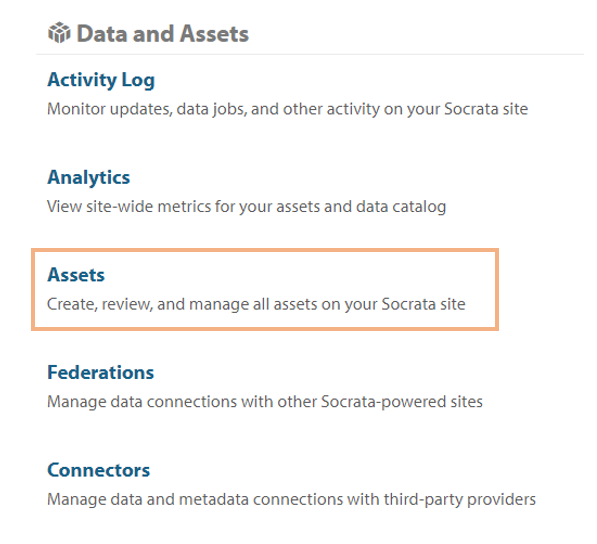Click 'Socrata-powered sites' in the Federations description

point(402,402)
